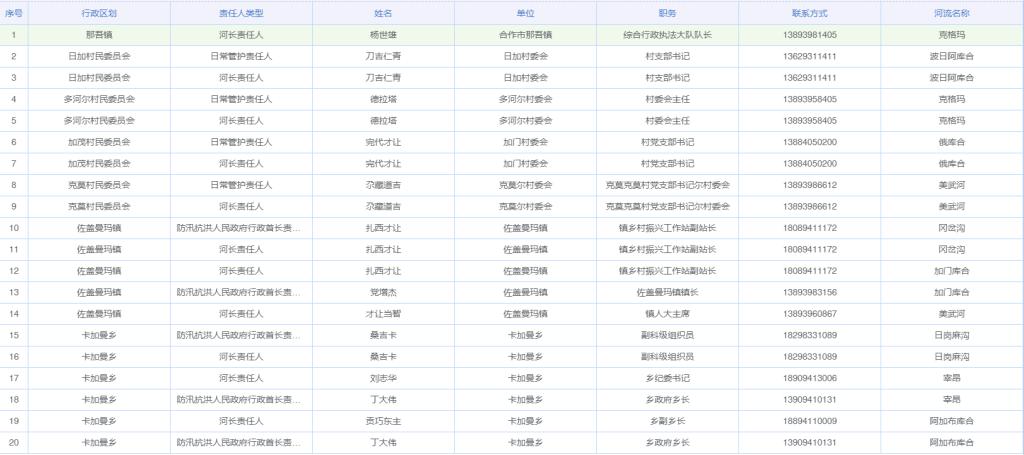
Task: Click 乡政府乡长 in row 18
Action: click(x=667, y=400)
